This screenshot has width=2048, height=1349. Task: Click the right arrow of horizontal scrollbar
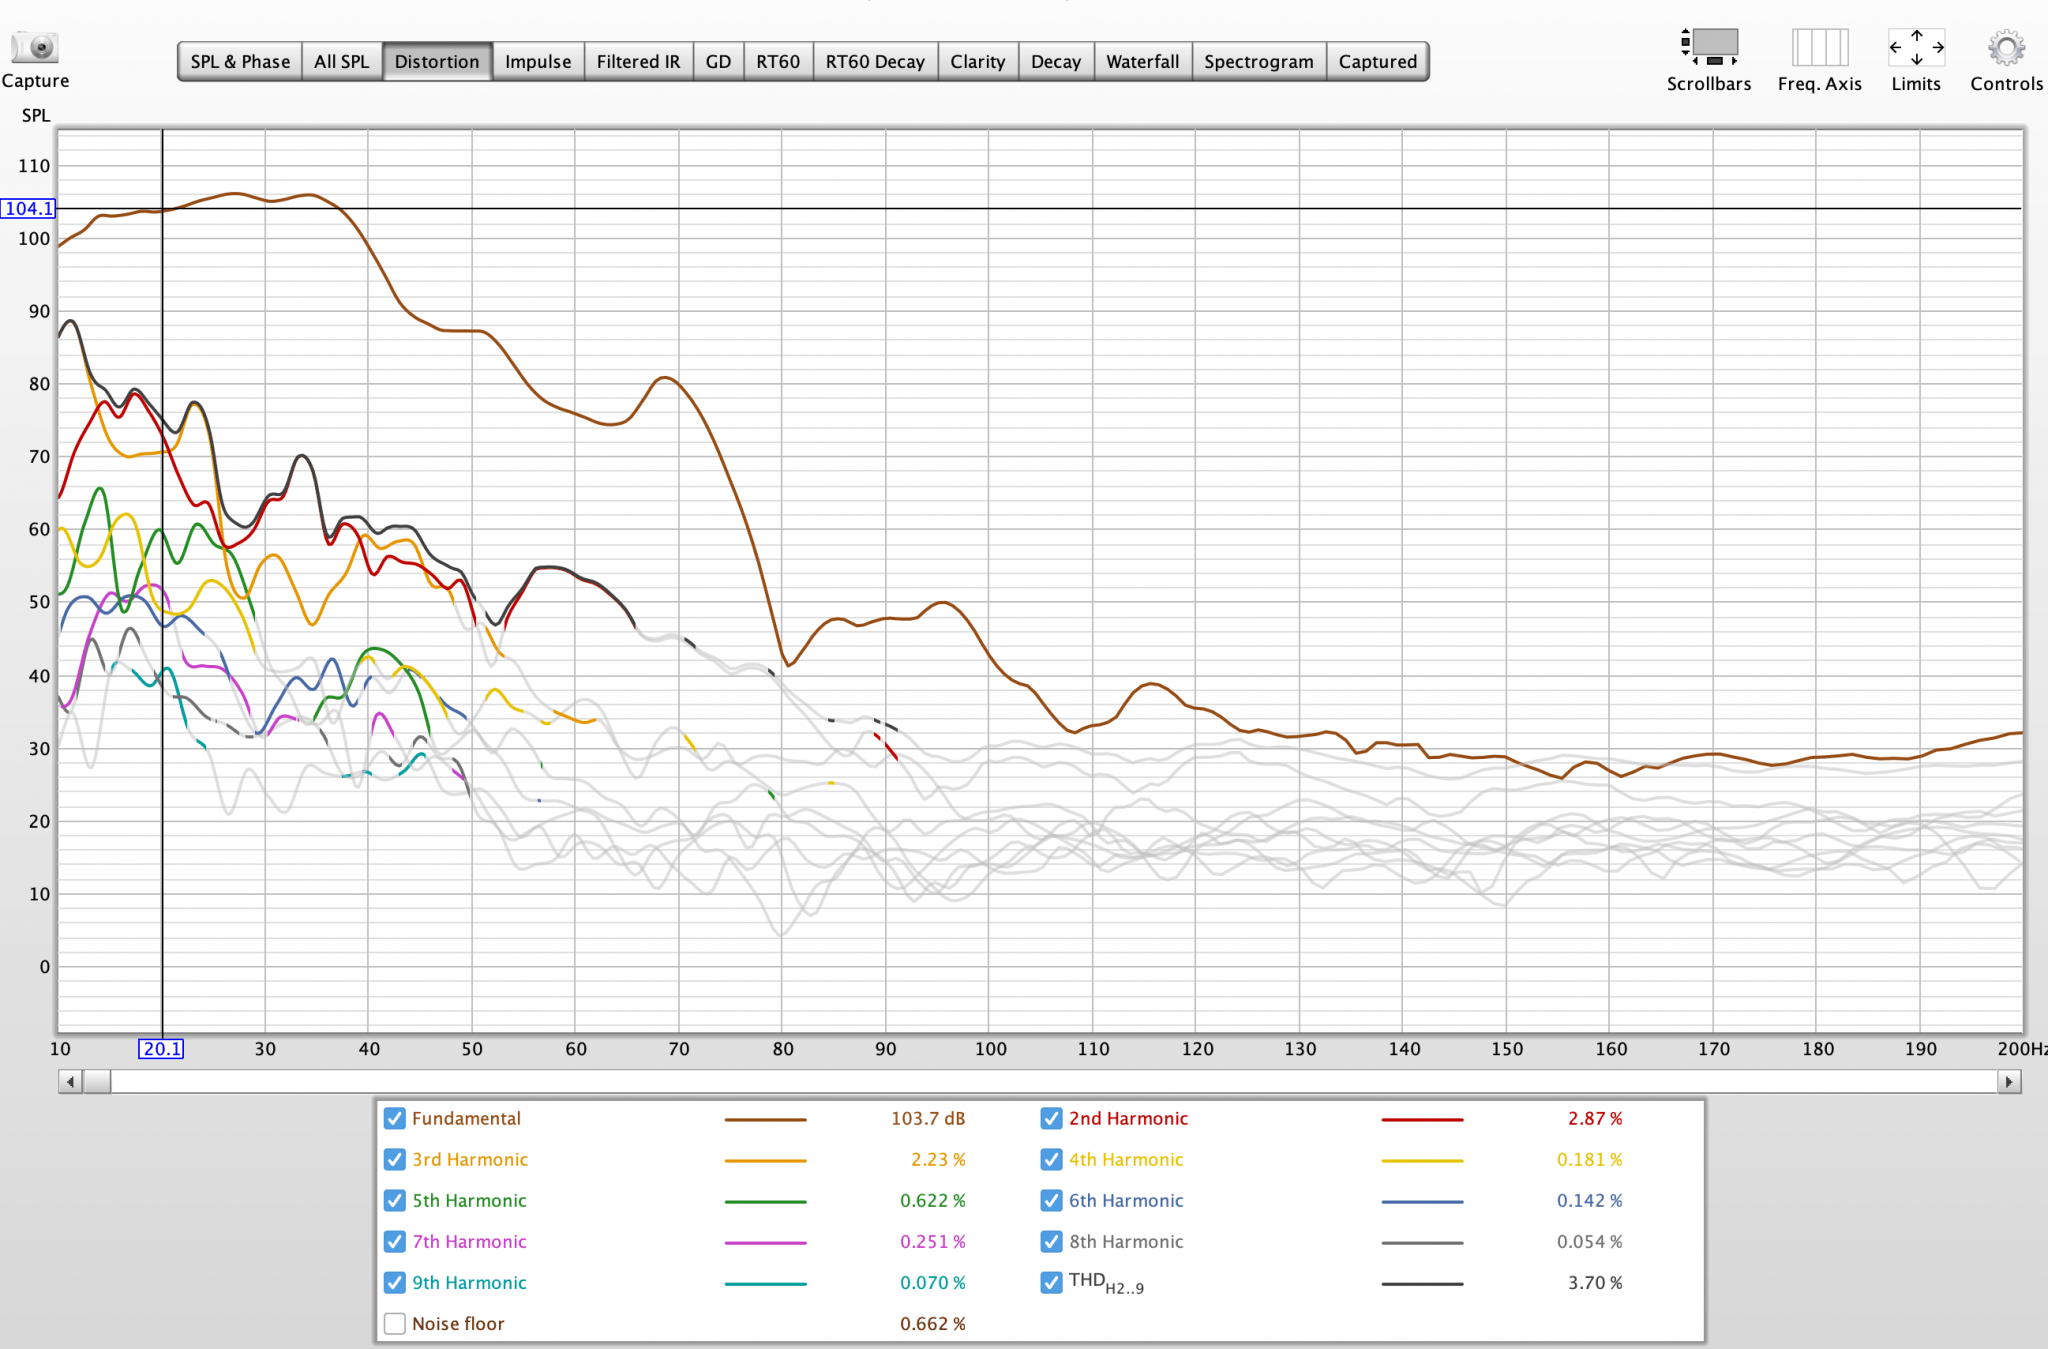pyautogui.click(x=2009, y=1082)
